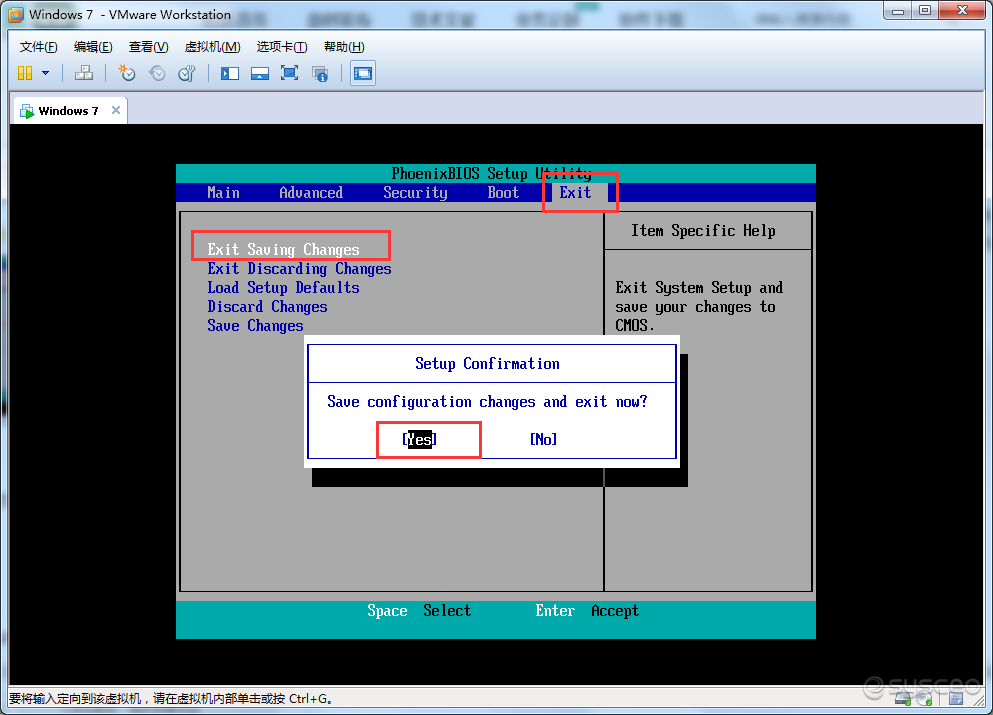993x715 pixels.
Task: Open the snapshot manager icon
Action: (186, 73)
